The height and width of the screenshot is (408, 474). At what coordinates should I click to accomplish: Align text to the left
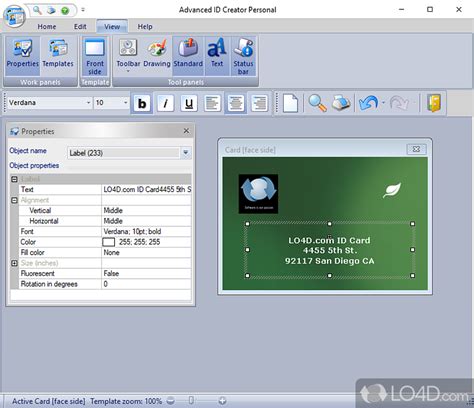(213, 103)
